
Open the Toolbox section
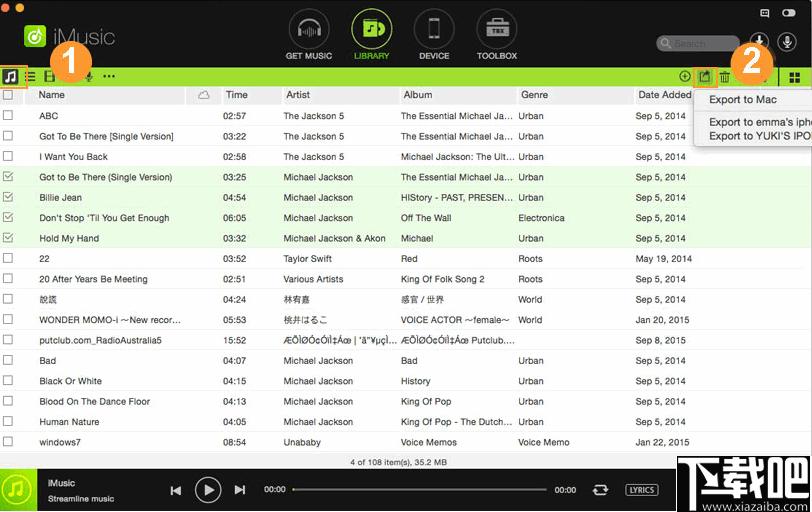(x=497, y=35)
